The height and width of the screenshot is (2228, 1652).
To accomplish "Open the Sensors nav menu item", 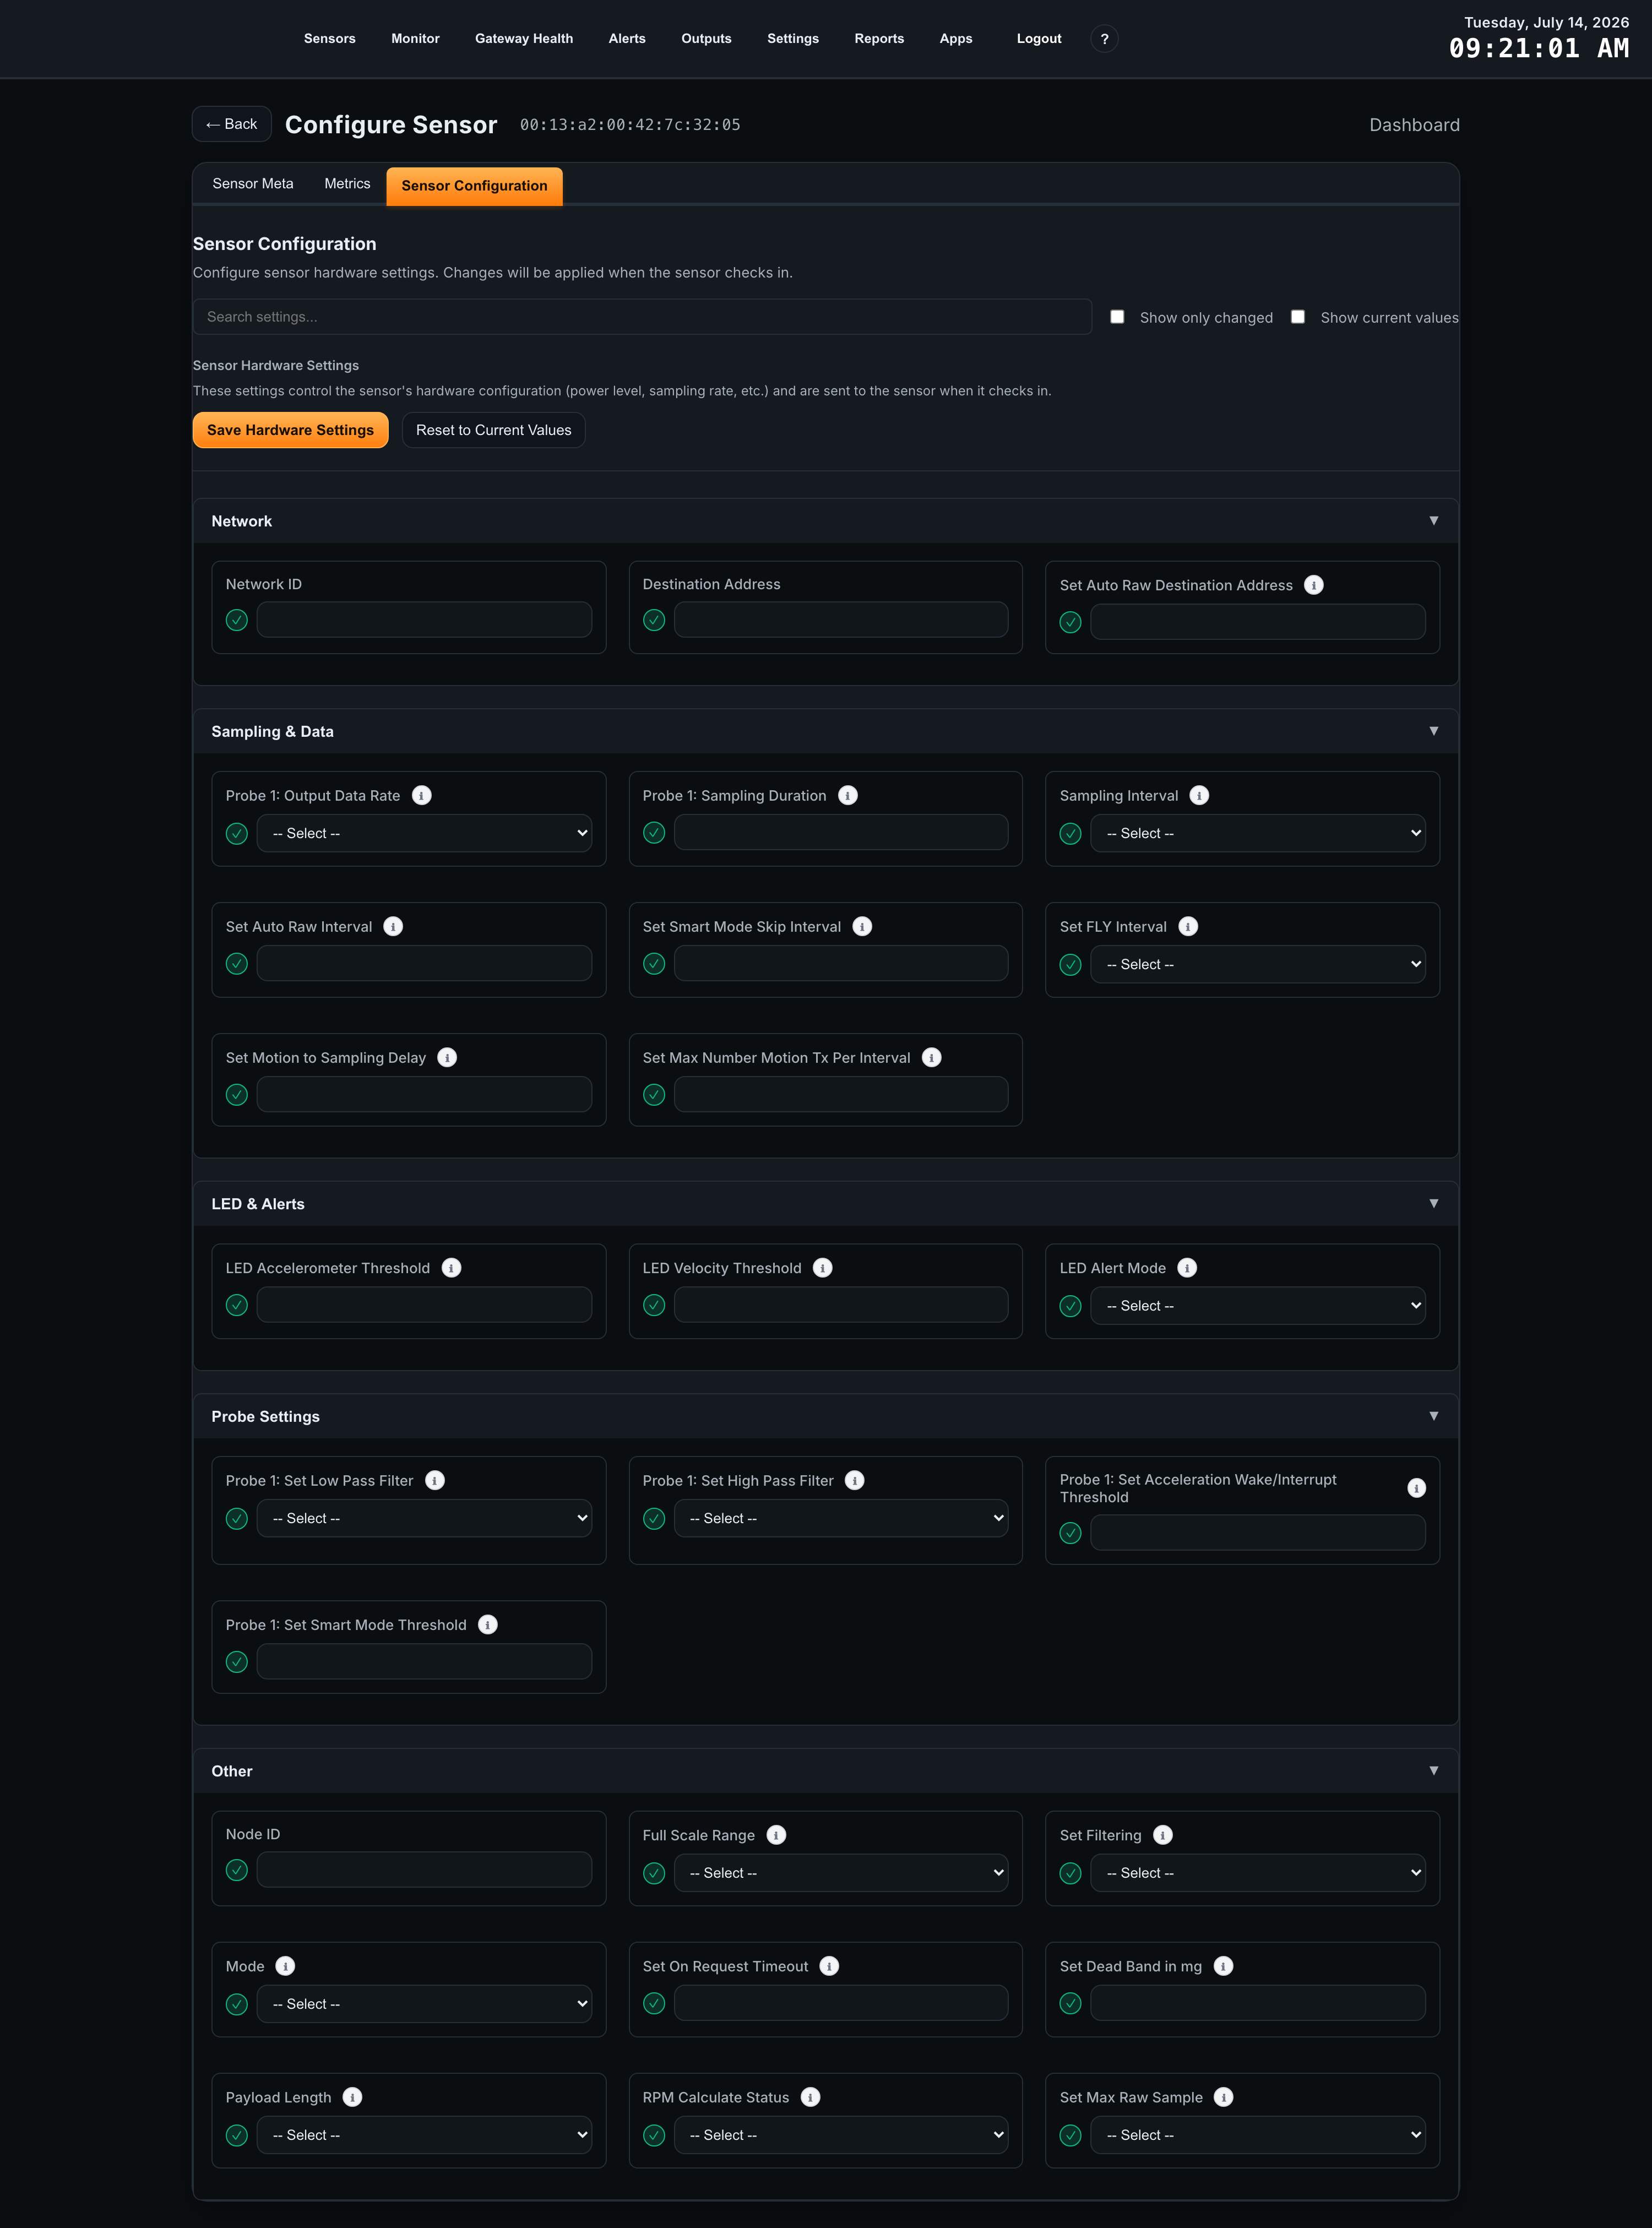I will [x=330, y=39].
